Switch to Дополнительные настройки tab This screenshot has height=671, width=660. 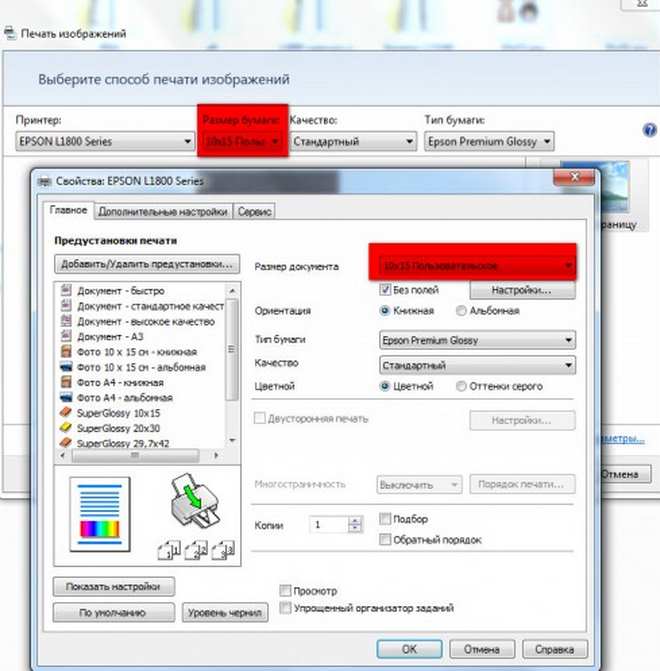(163, 211)
